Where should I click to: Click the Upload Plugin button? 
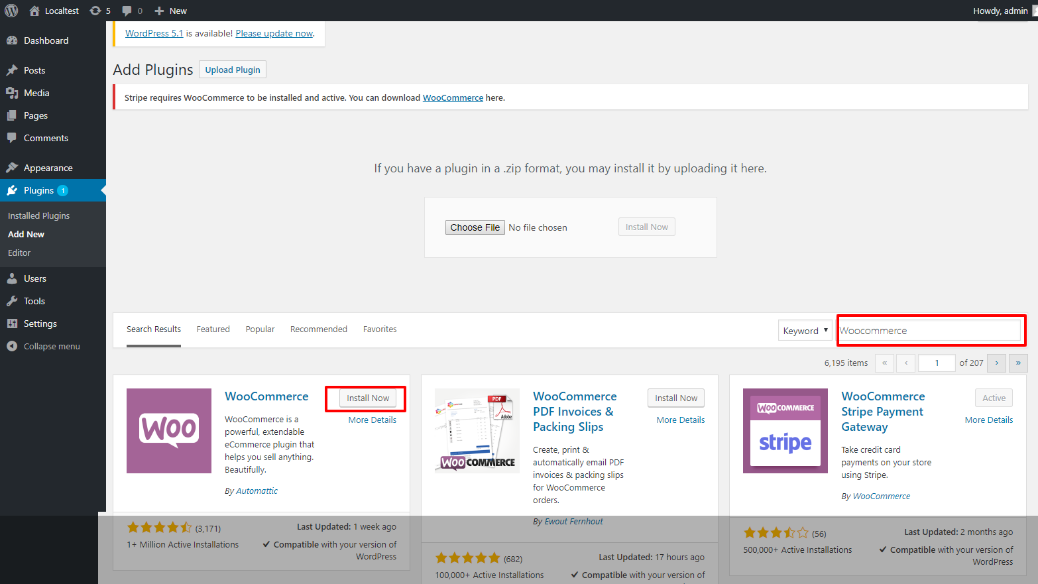pos(232,70)
